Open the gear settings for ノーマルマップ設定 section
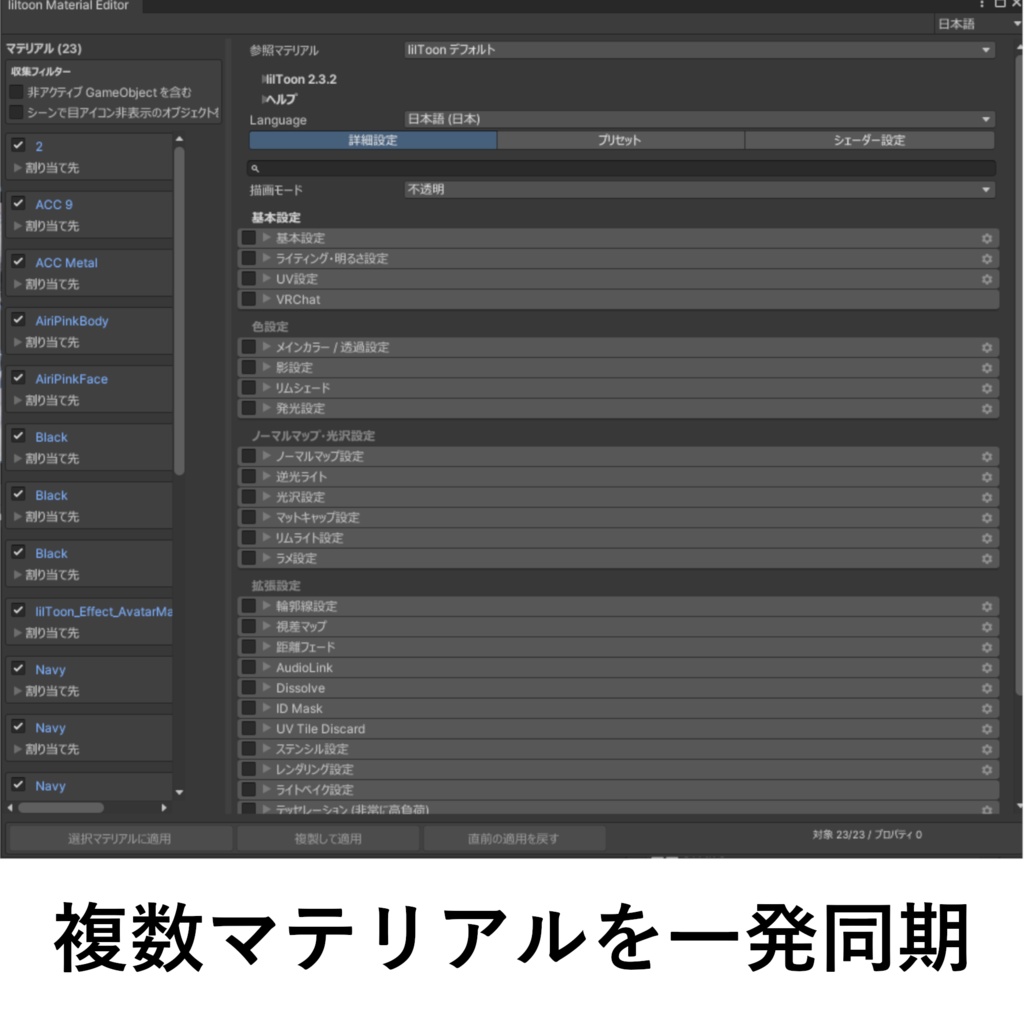 [x=986, y=456]
